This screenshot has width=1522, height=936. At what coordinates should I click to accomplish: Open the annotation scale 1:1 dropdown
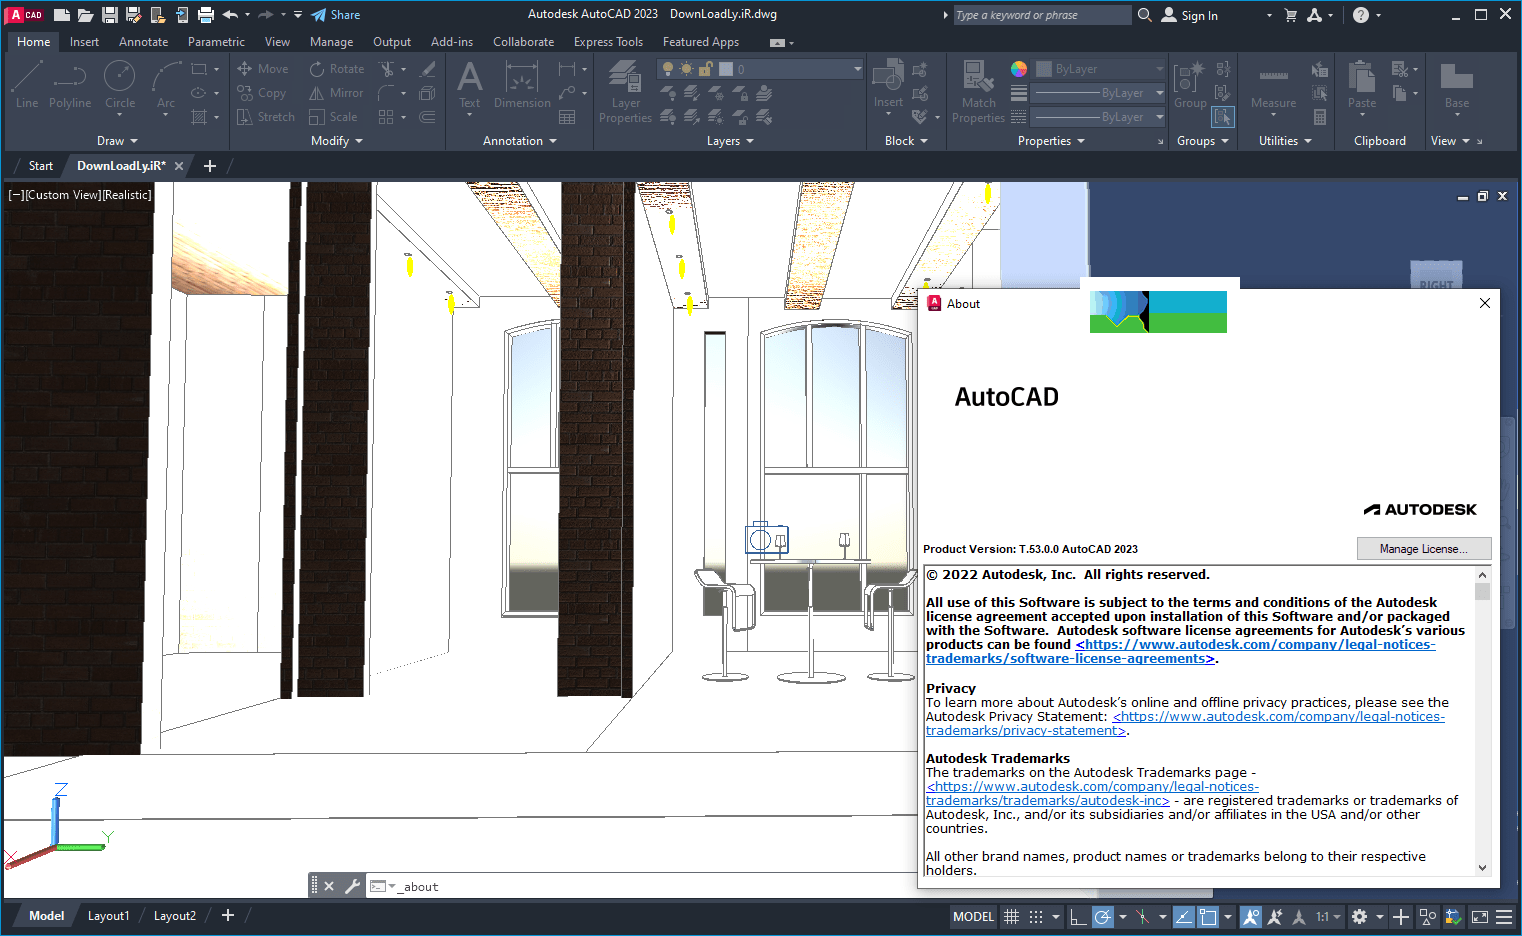(x=1328, y=916)
